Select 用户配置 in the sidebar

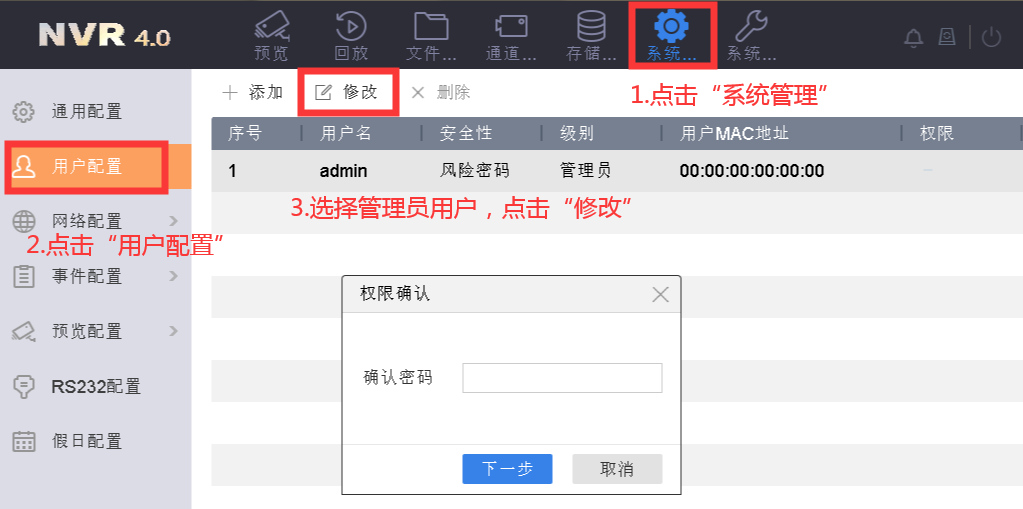tap(86, 166)
